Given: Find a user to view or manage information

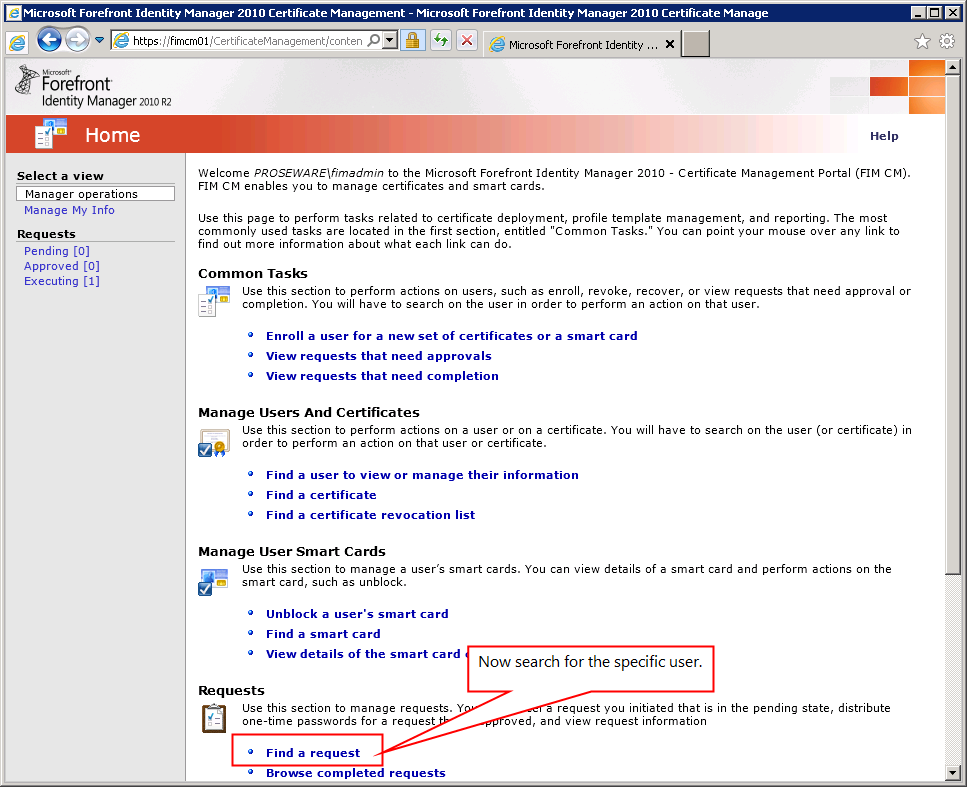Looking at the screenshot, I should point(422,475).
